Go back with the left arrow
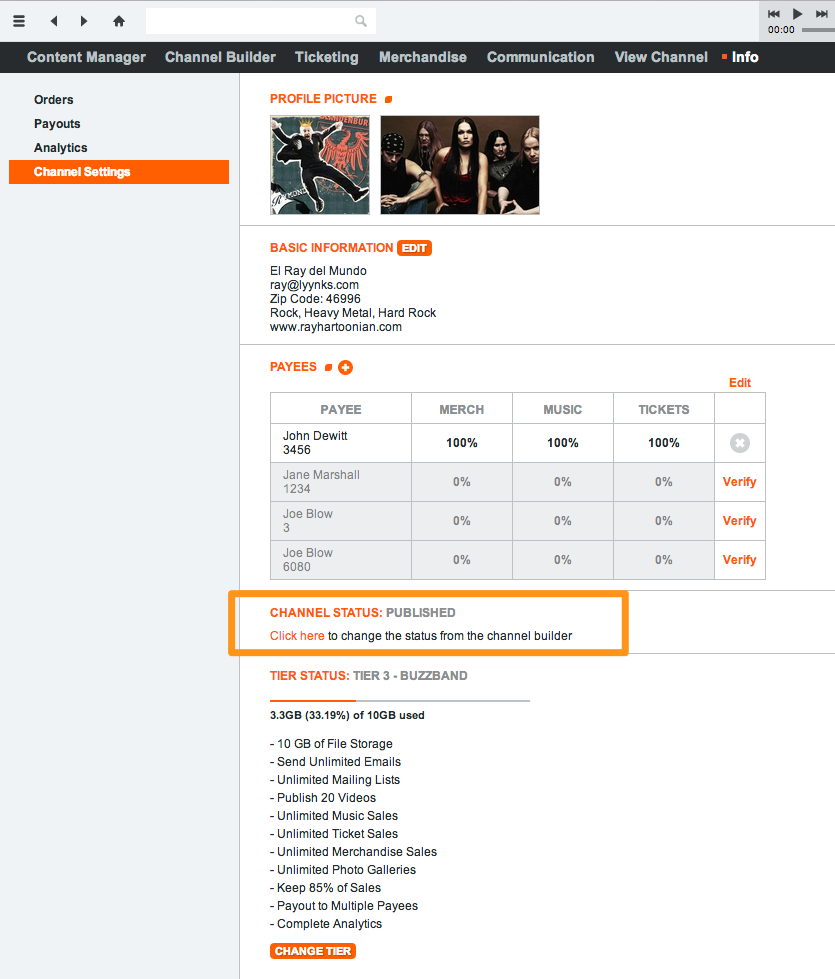835x979 pixels. (54, 21)
